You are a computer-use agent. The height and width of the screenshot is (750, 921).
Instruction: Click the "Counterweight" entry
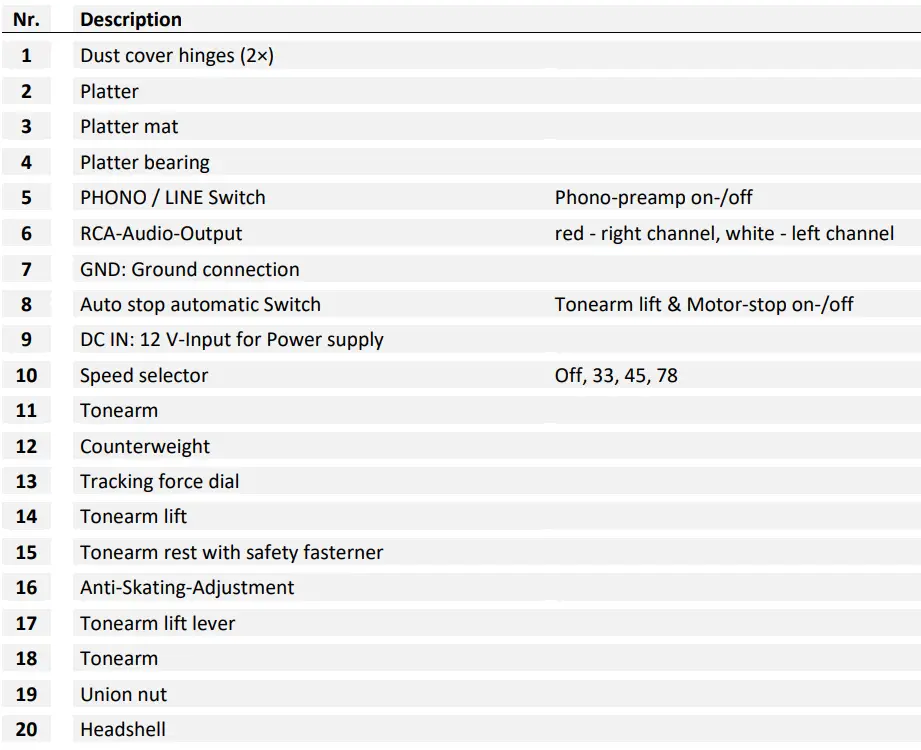[x=145, y=446]
